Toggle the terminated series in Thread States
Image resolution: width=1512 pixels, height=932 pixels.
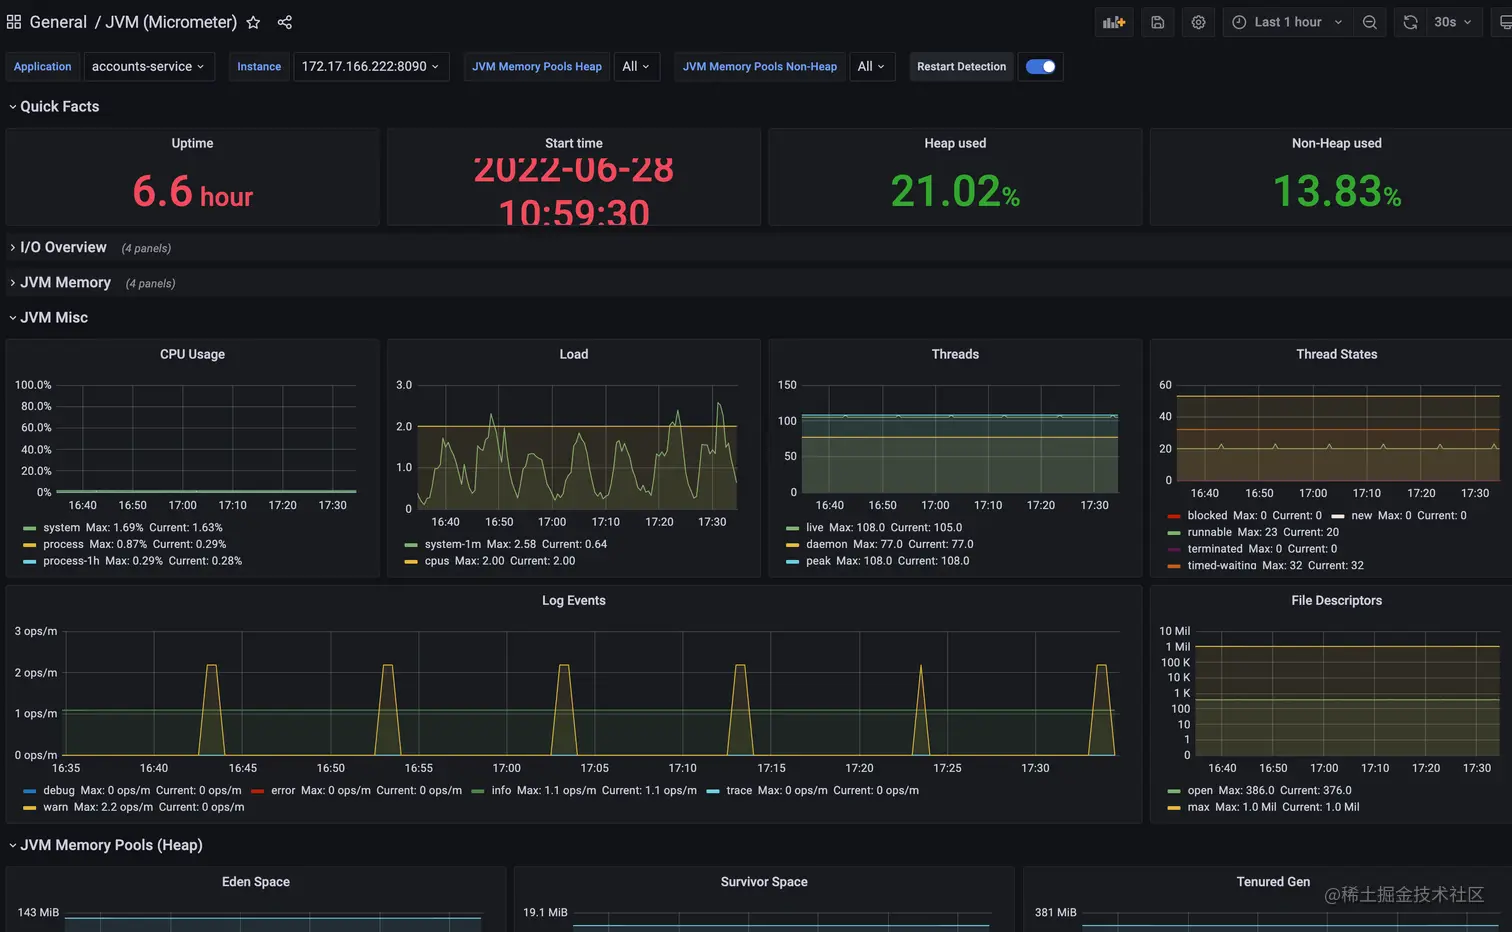(1215, 548)
